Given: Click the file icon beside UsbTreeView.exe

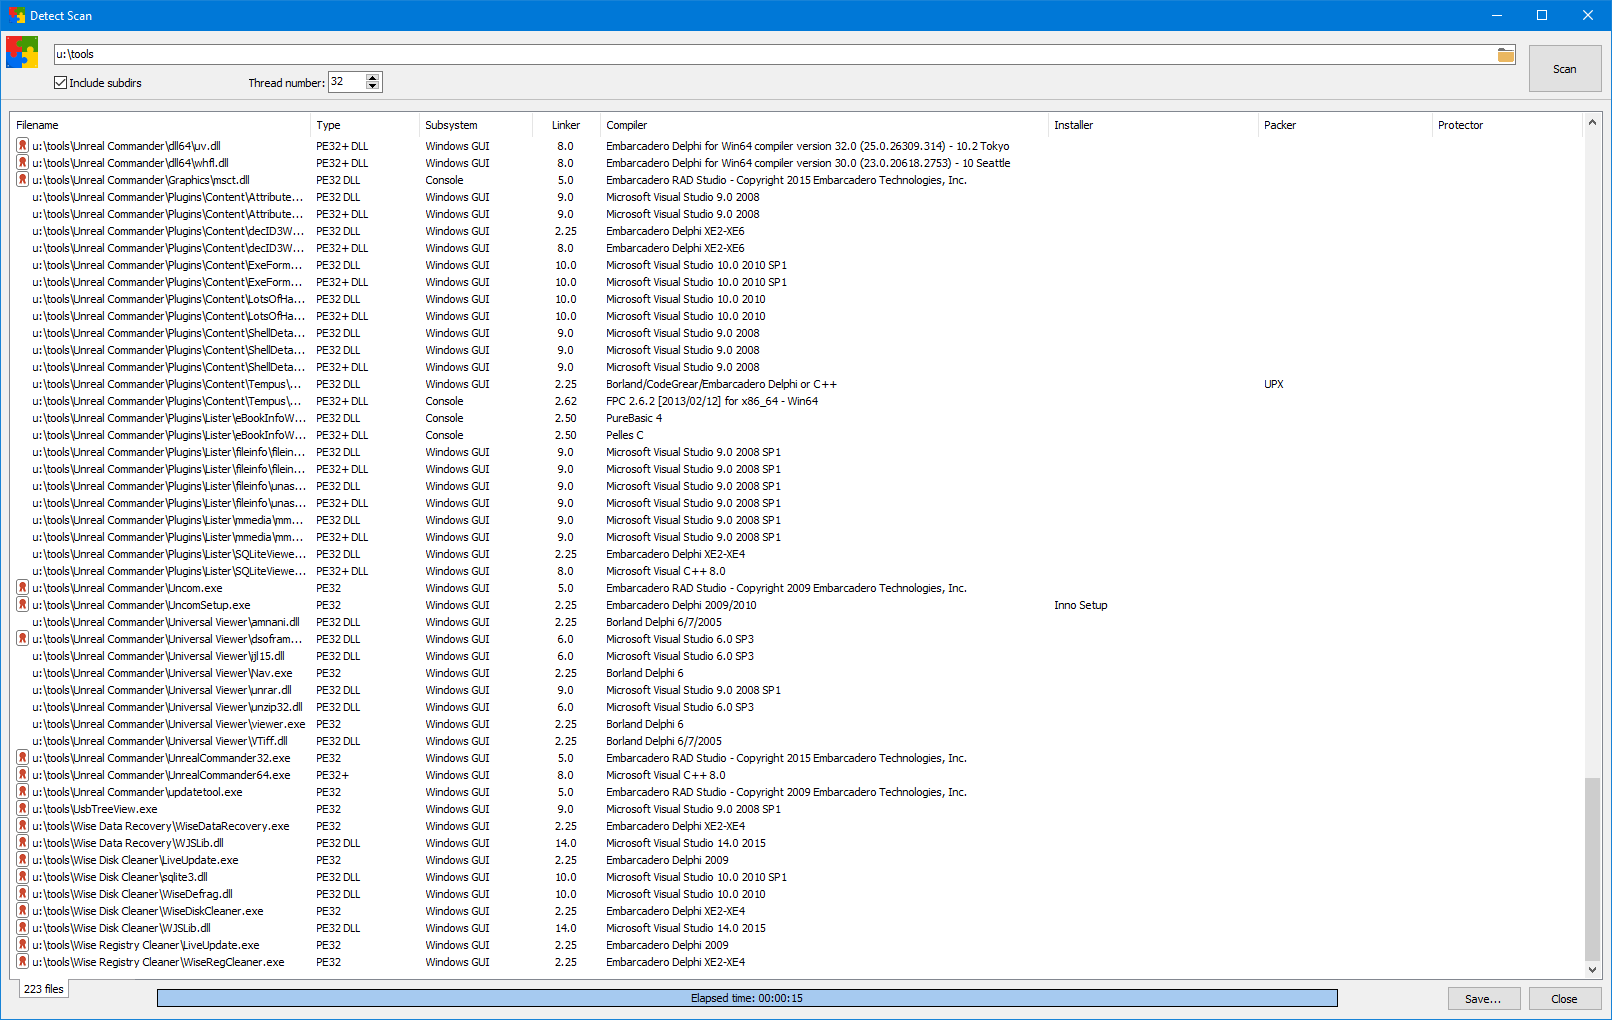Looking at the screenshot, I should (x=22, y=809).
